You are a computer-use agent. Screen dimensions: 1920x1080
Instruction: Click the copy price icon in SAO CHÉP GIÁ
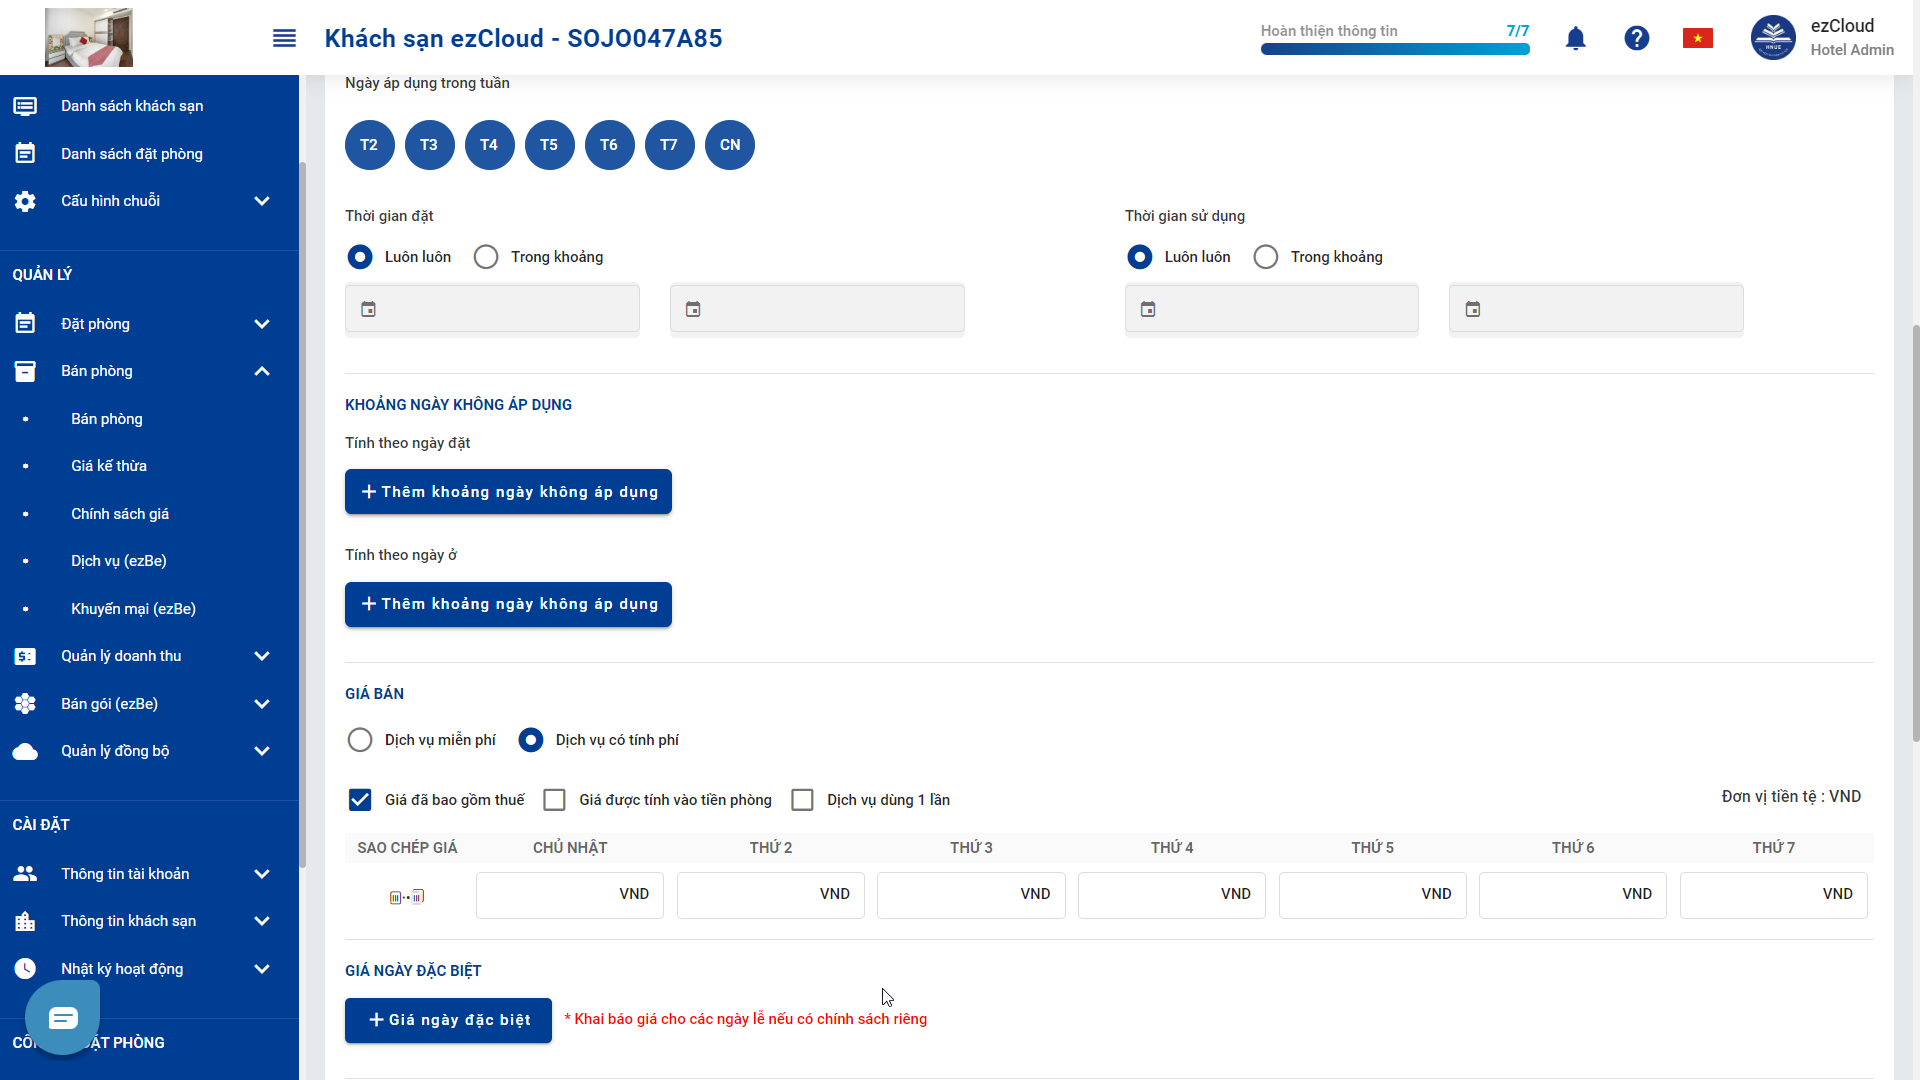tap(407, 897)
